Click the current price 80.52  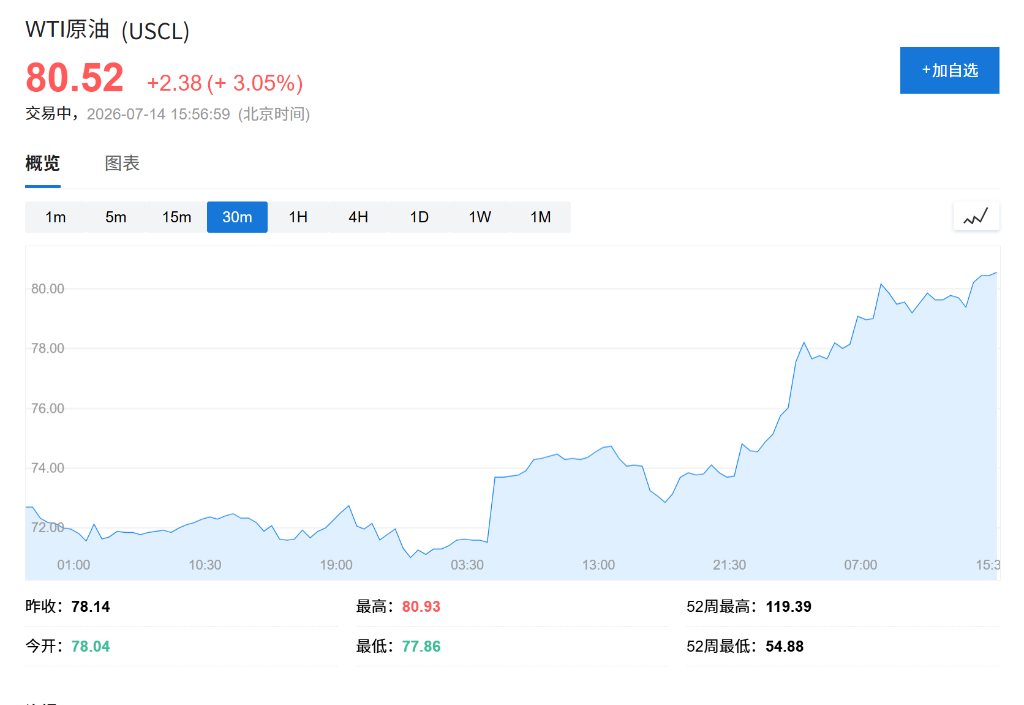(x=74, y=78)
